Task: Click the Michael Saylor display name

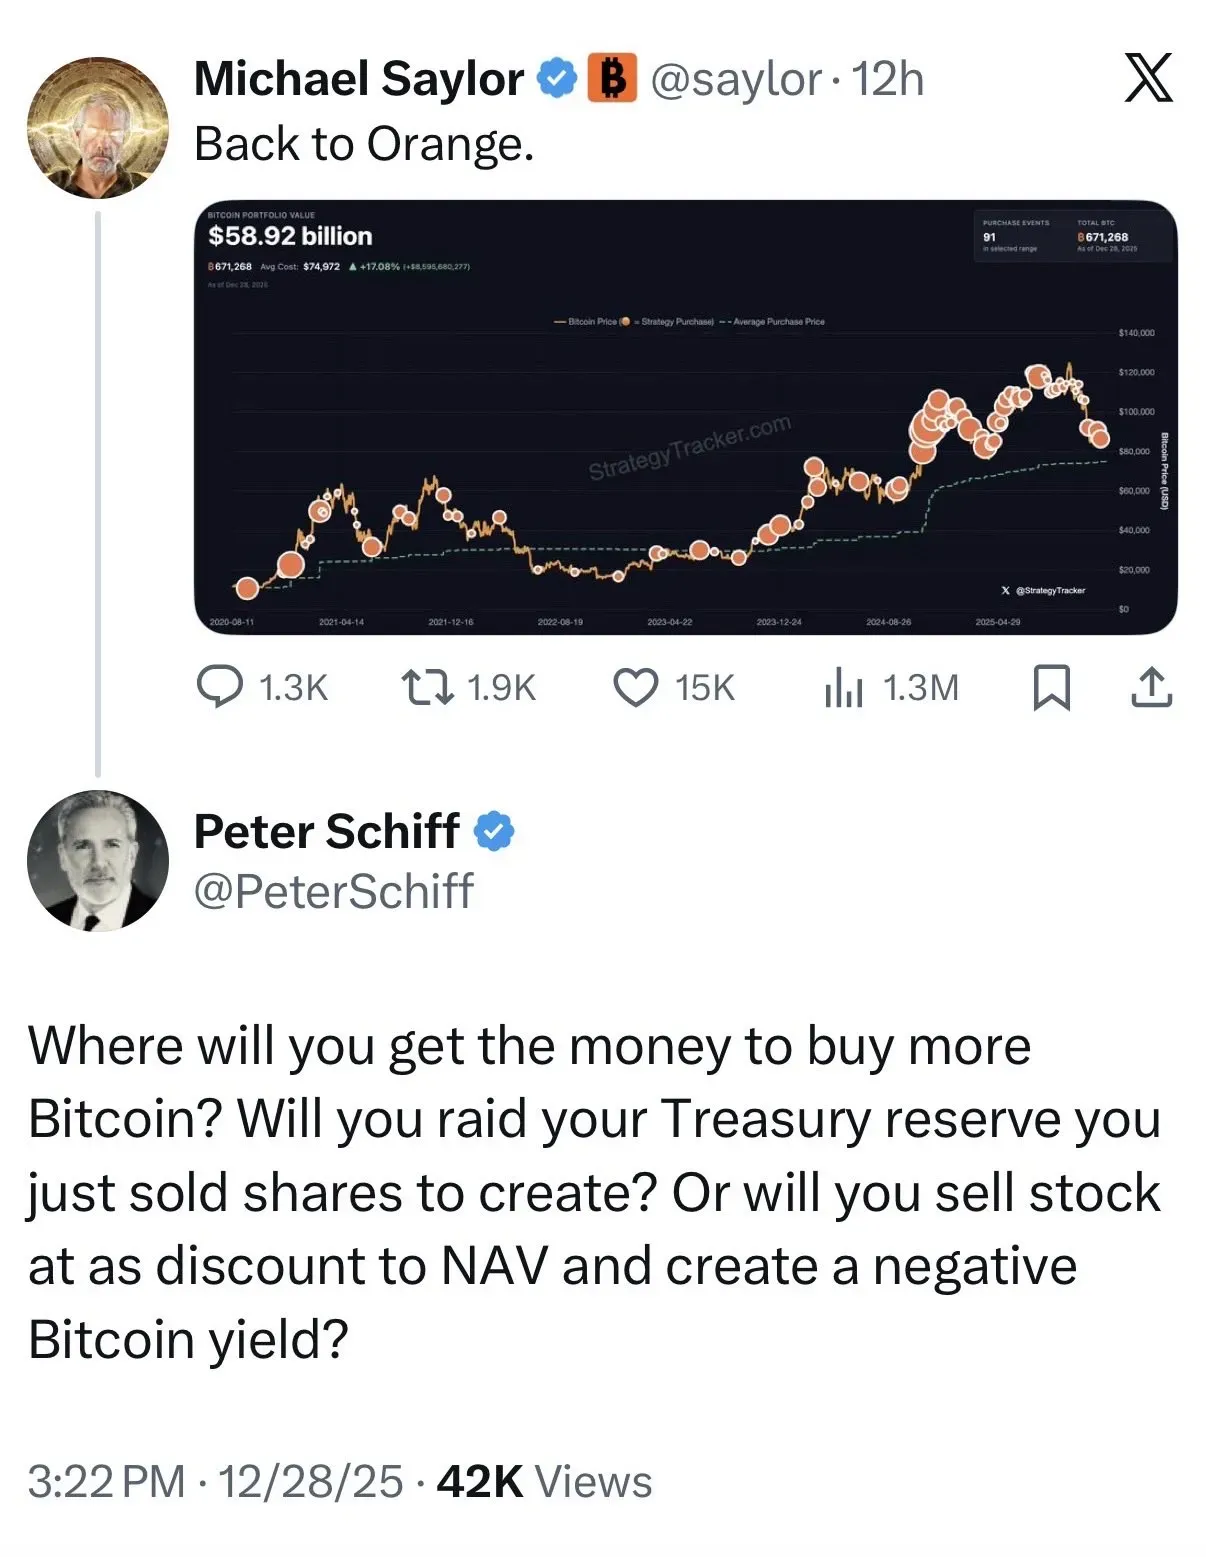Action: (358, 79)
